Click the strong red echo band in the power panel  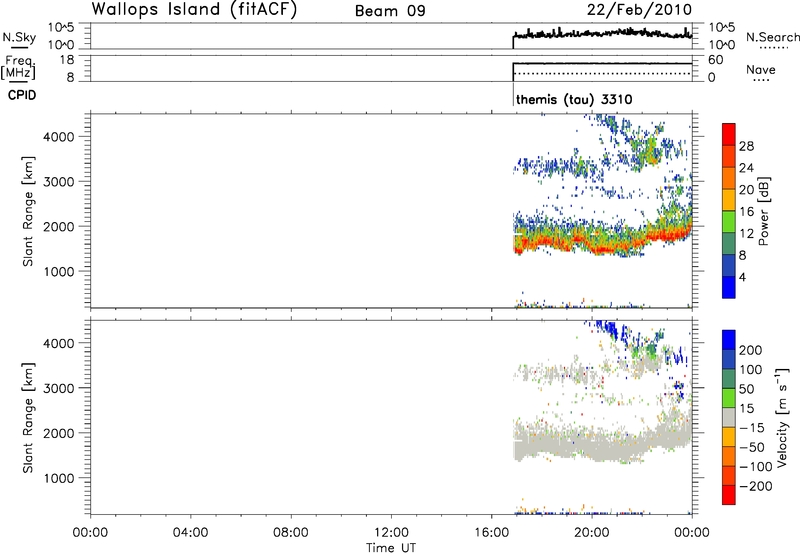pyautogui.click(x=602, y=242)
